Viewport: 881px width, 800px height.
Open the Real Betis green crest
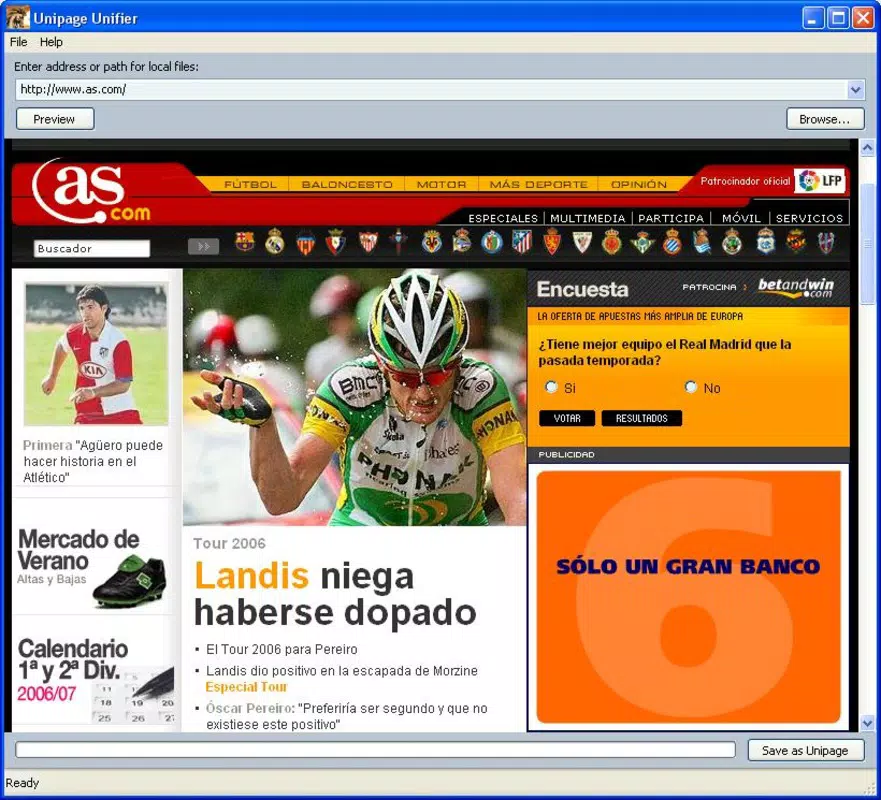(642, 242)
